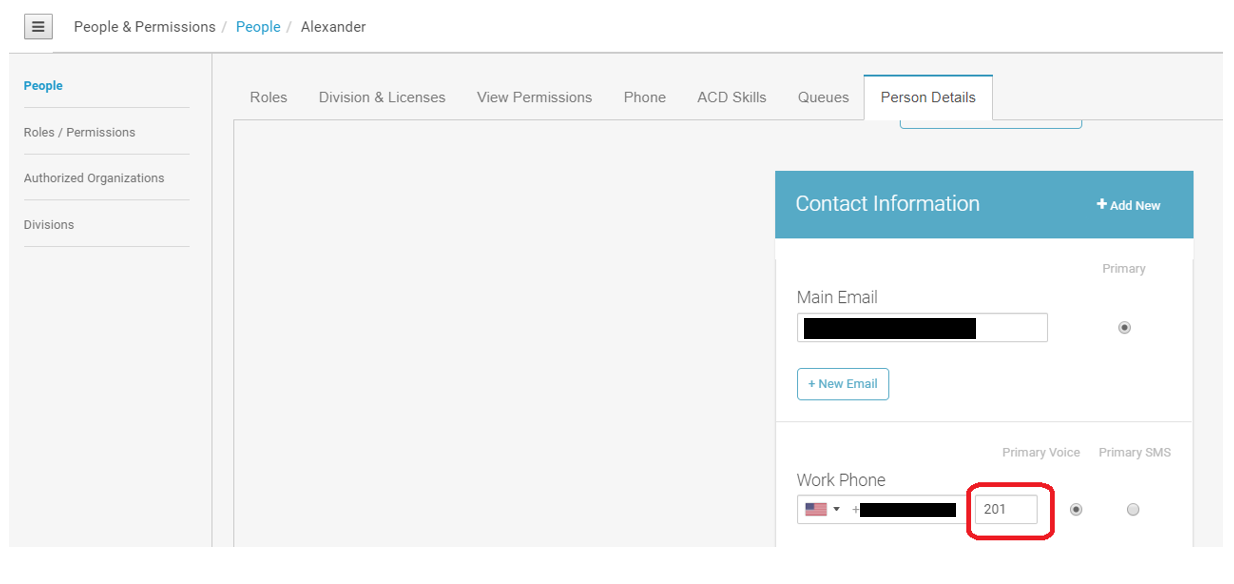This screenshot has height=584, width=1234.
Task: Open Roles / Permissions in the sidebar
Action: tap(79, 132)
